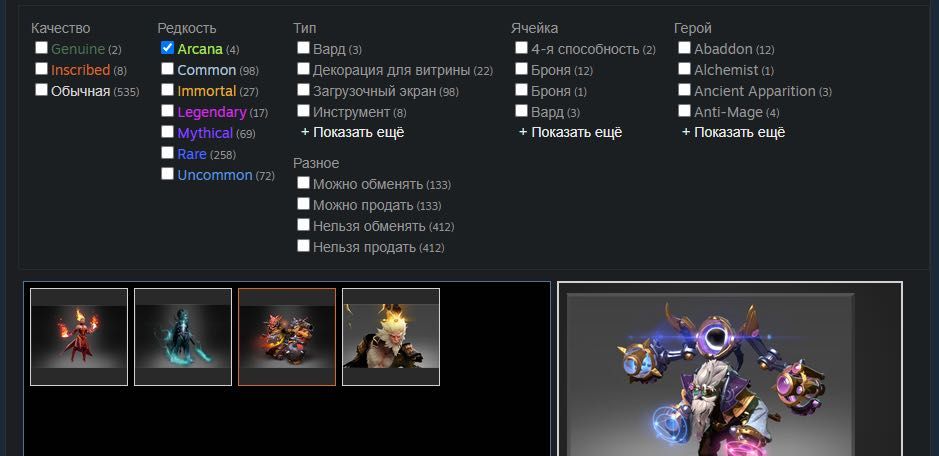Image resolution: width=939 pixels, height=456 pixels.
Task: Select the Abaddon hero checkbox
Action: pyautogui.click(x=684, y=48)
